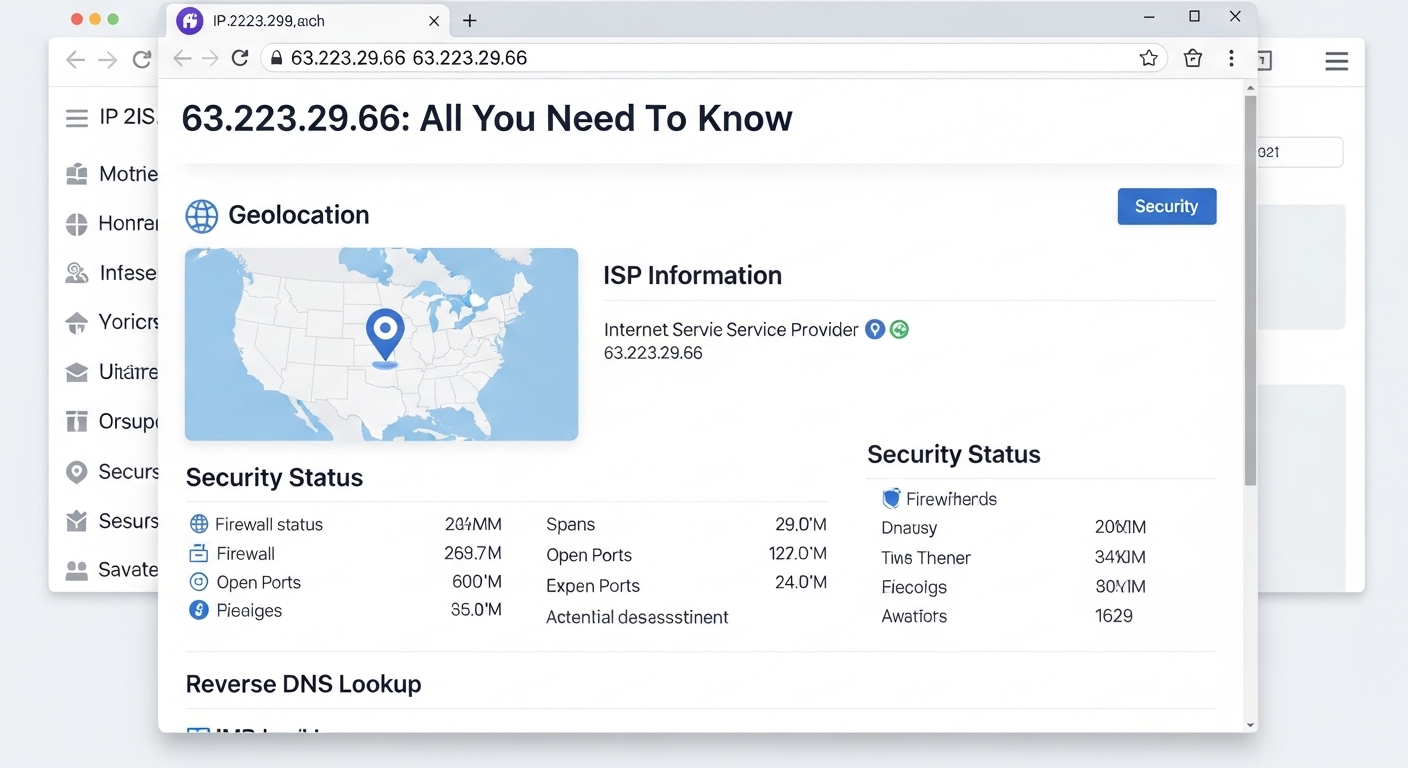1408x768 pixels.
Task: Click the address bar URL field
Action: point(700,58)
